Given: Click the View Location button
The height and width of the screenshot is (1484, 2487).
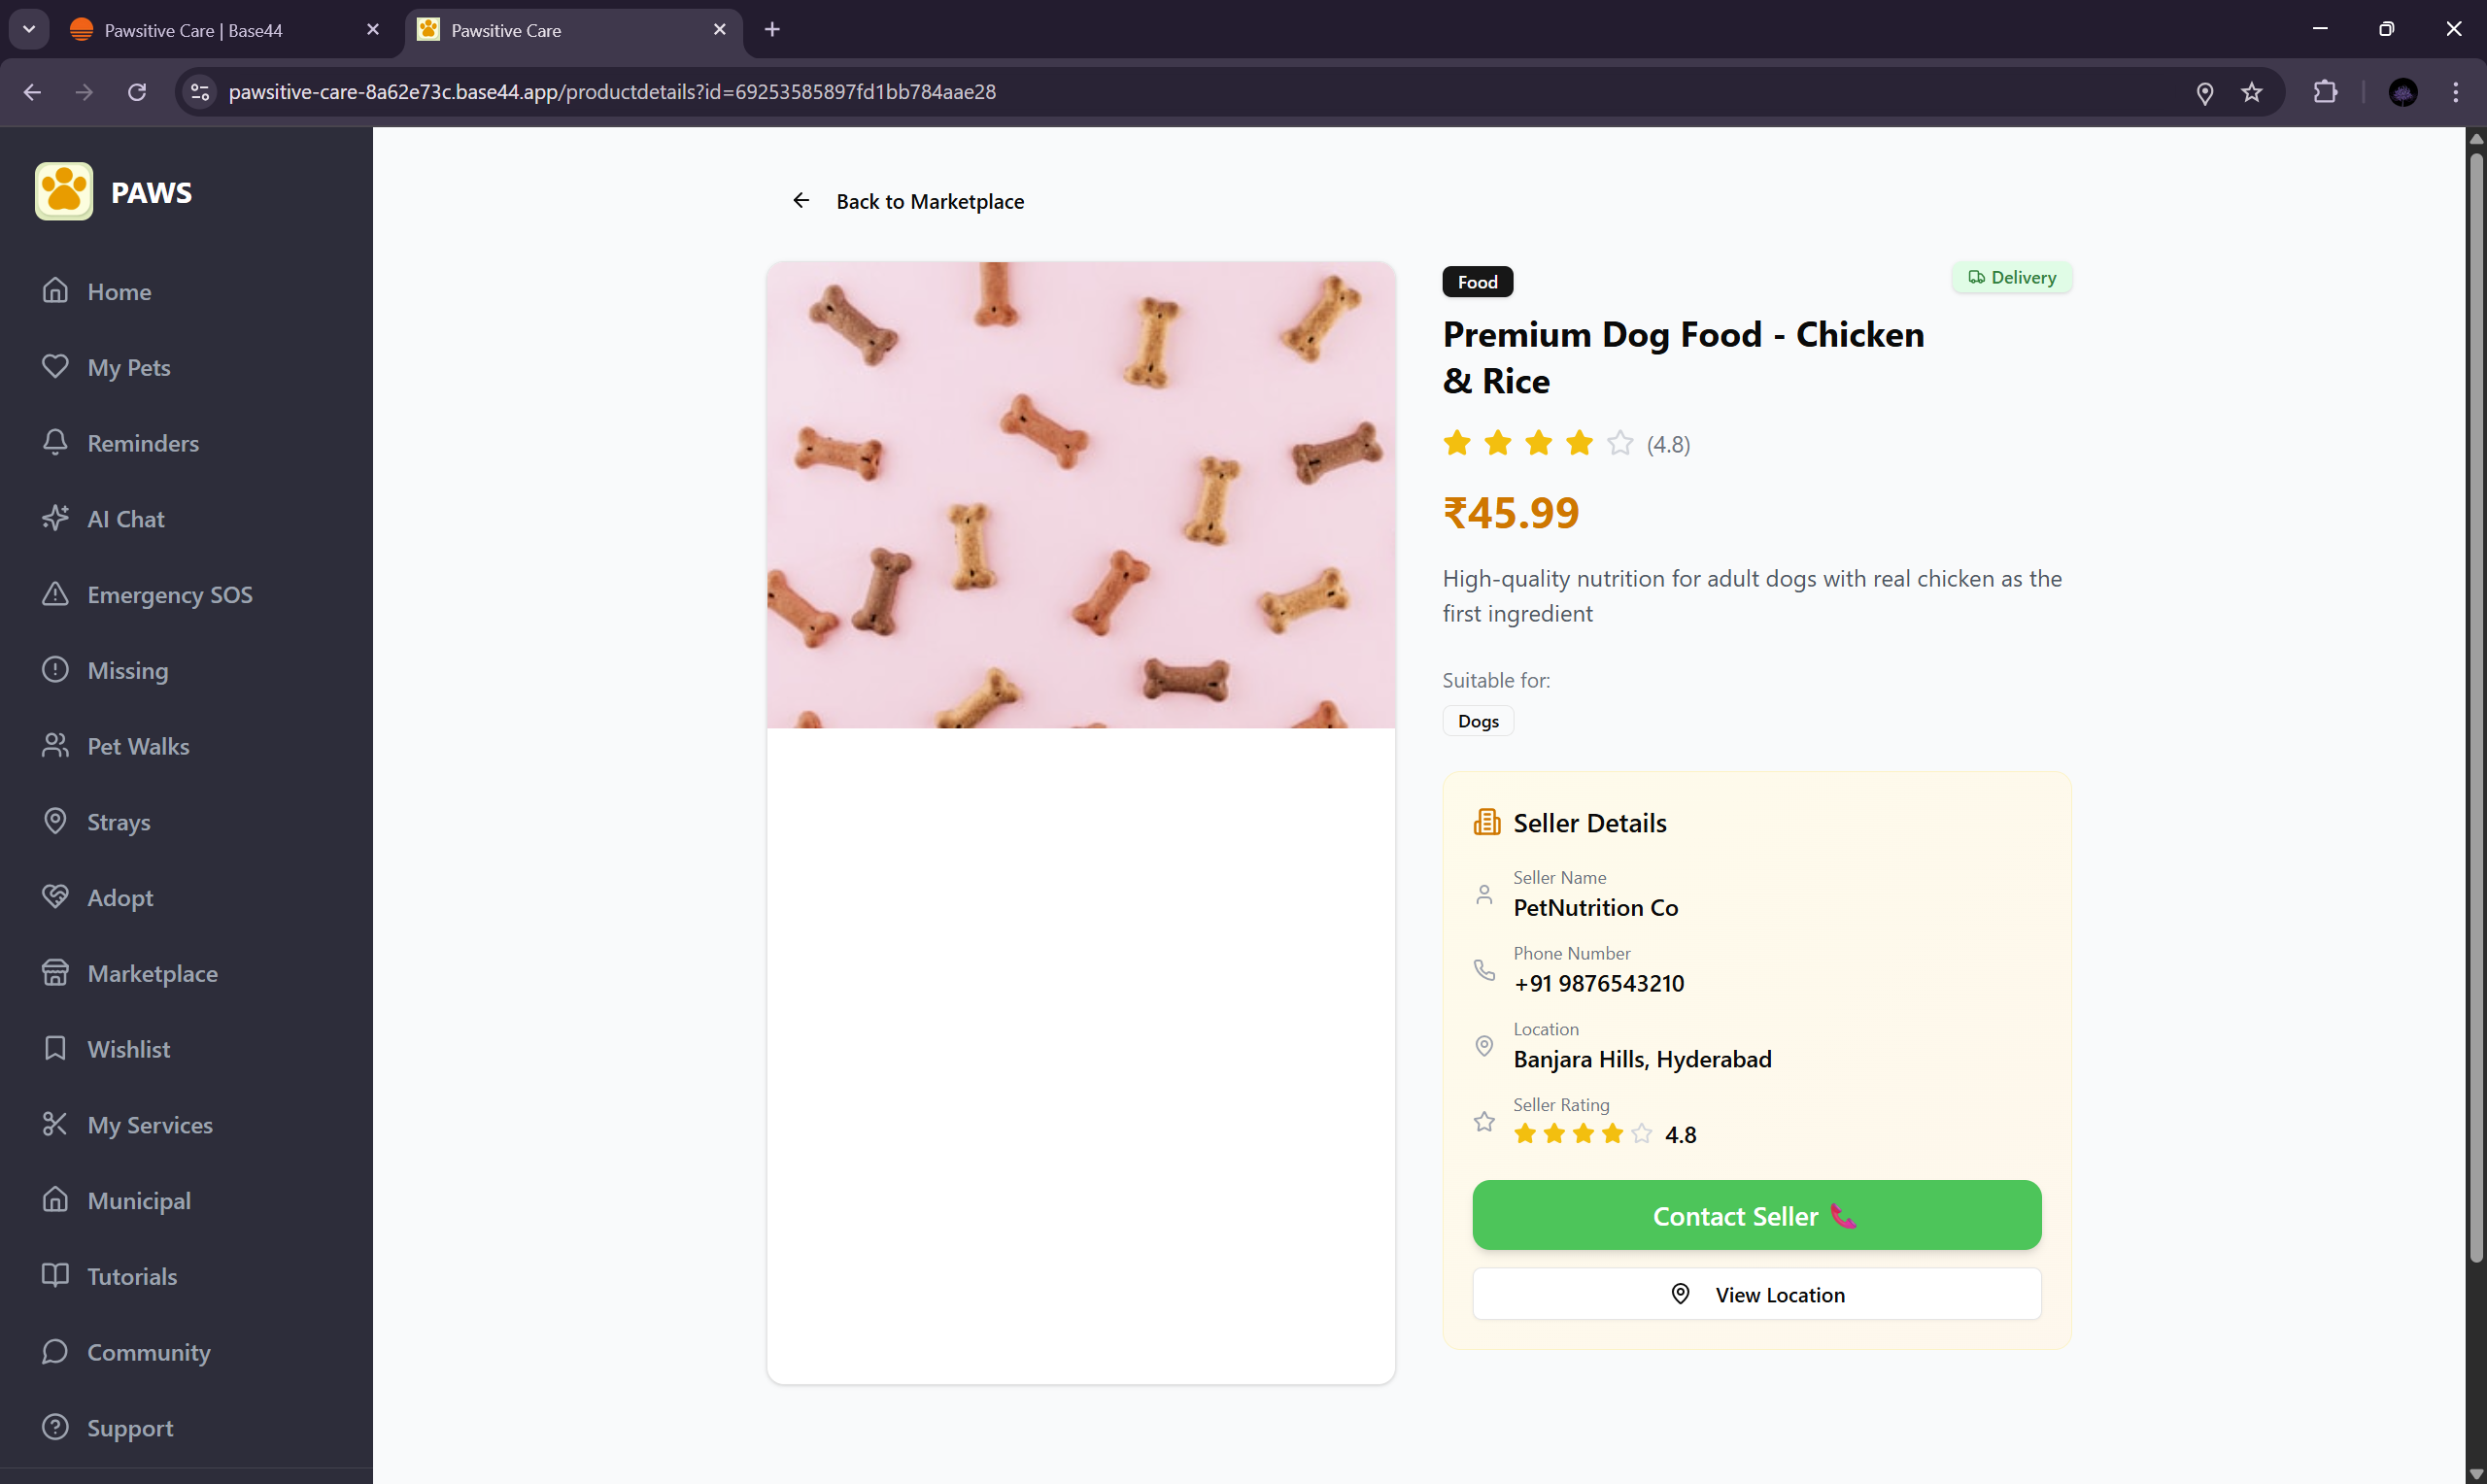Looking at the screenshot, I should coord(1756,1294).
